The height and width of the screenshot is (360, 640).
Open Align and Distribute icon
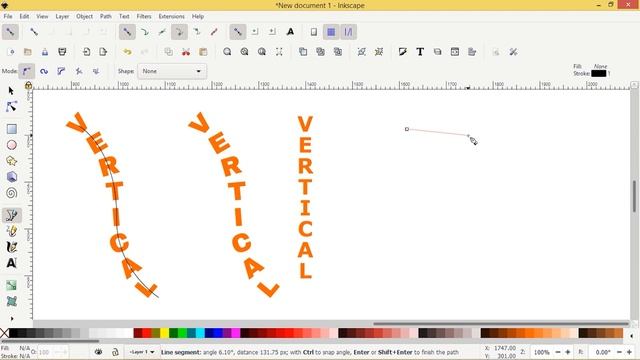click(472, 52)
